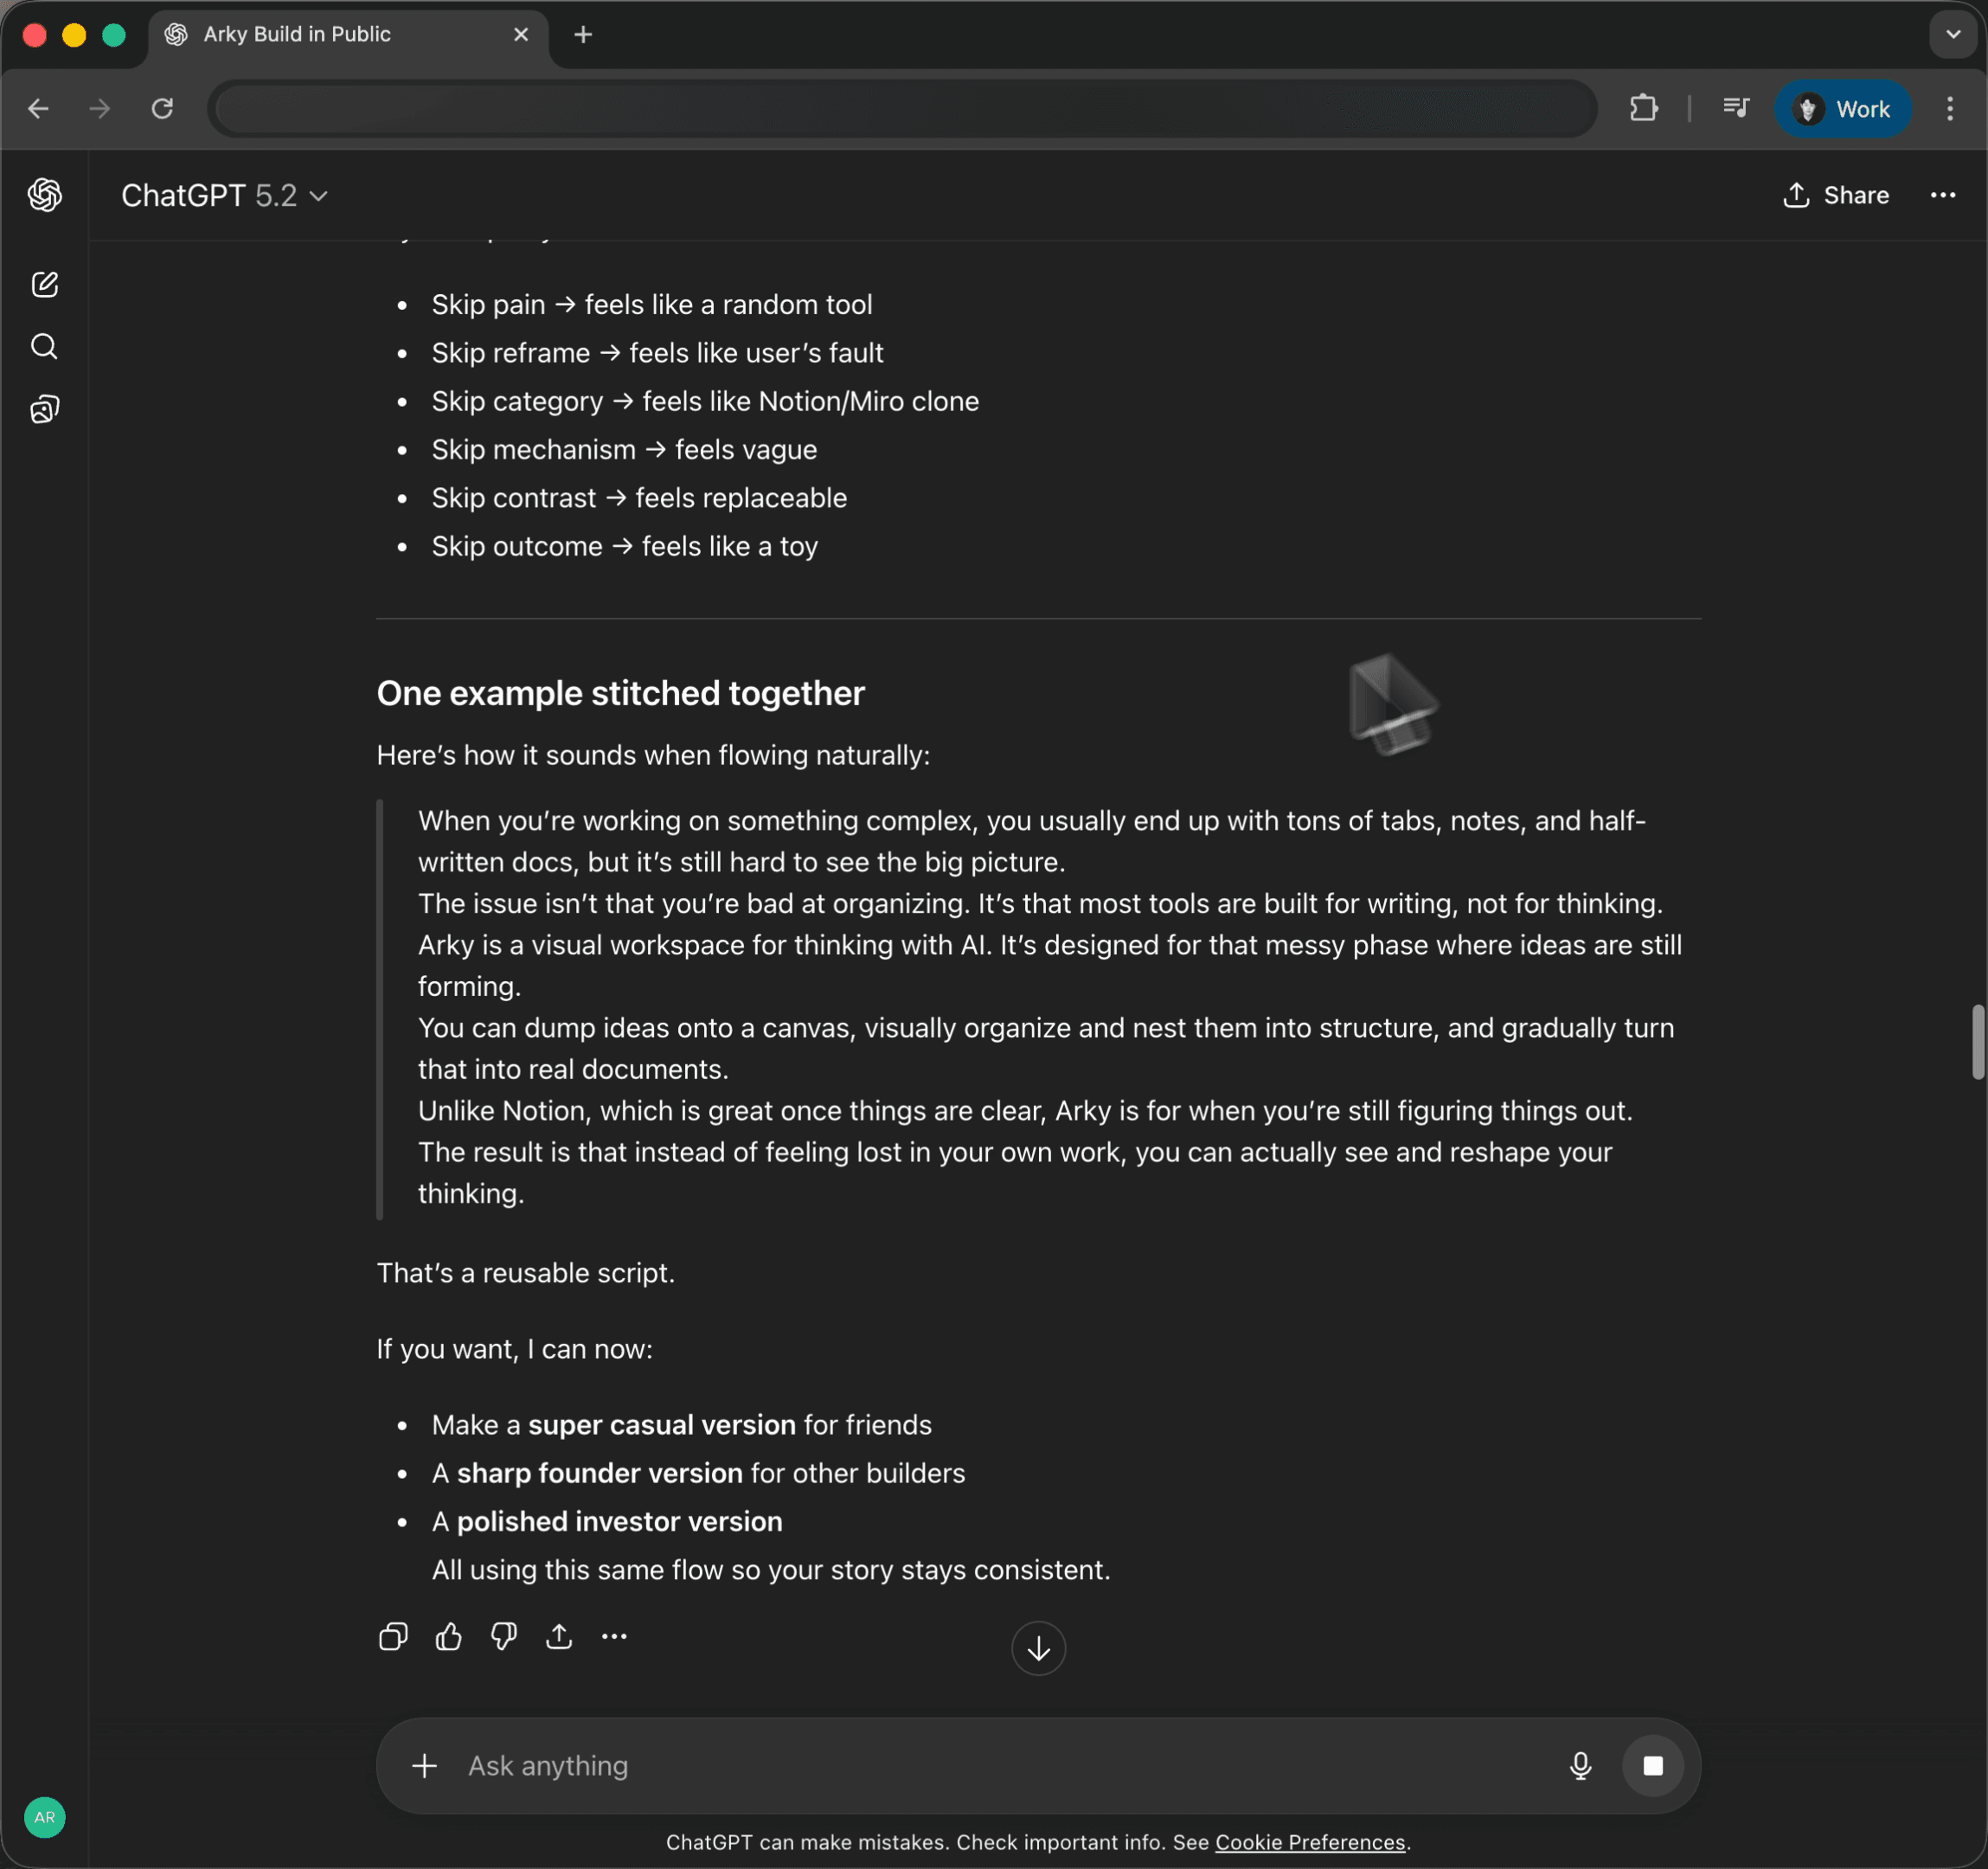Click the Ask anything input field

click(x=1000, y=1766)
